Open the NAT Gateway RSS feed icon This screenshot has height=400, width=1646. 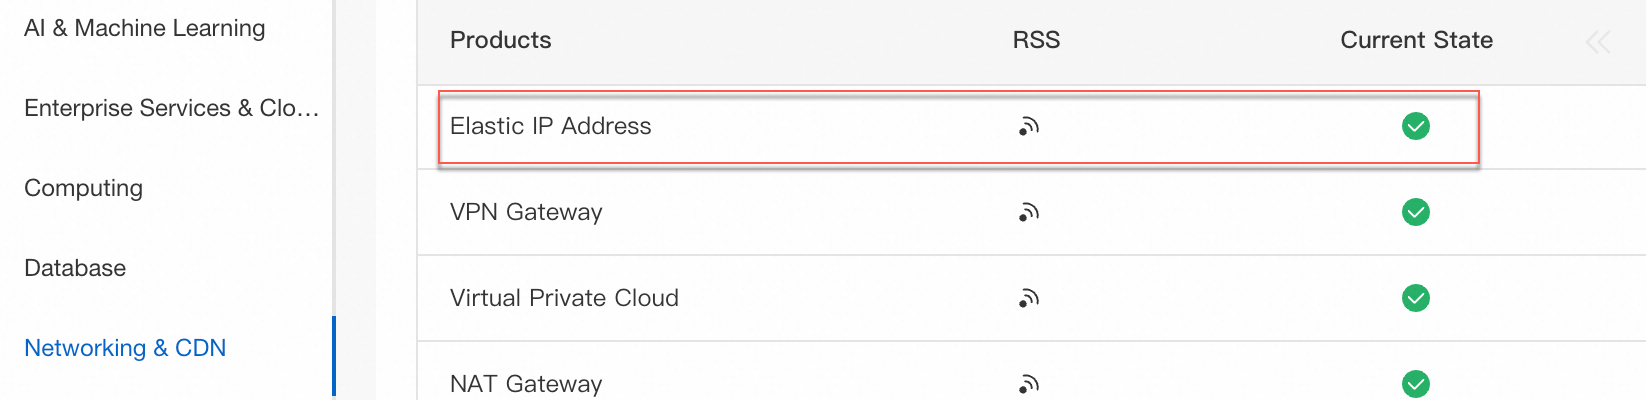coord(1029,384)
